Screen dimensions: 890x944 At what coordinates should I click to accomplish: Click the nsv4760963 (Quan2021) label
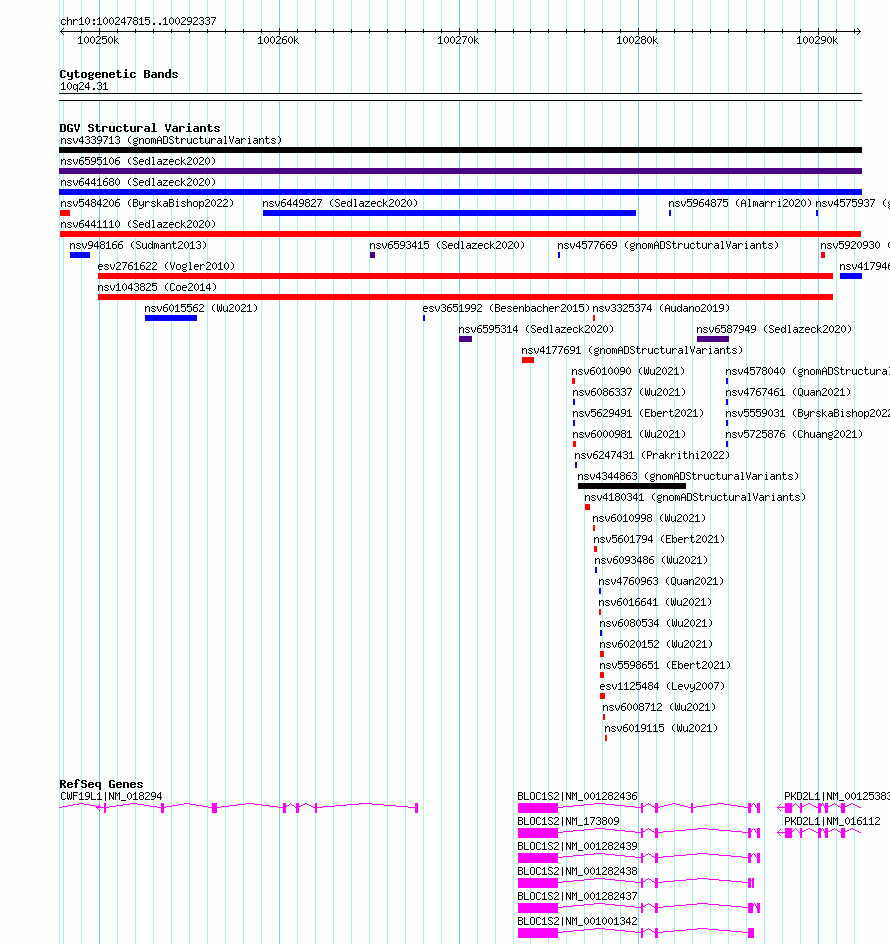(x=661, y=581)
